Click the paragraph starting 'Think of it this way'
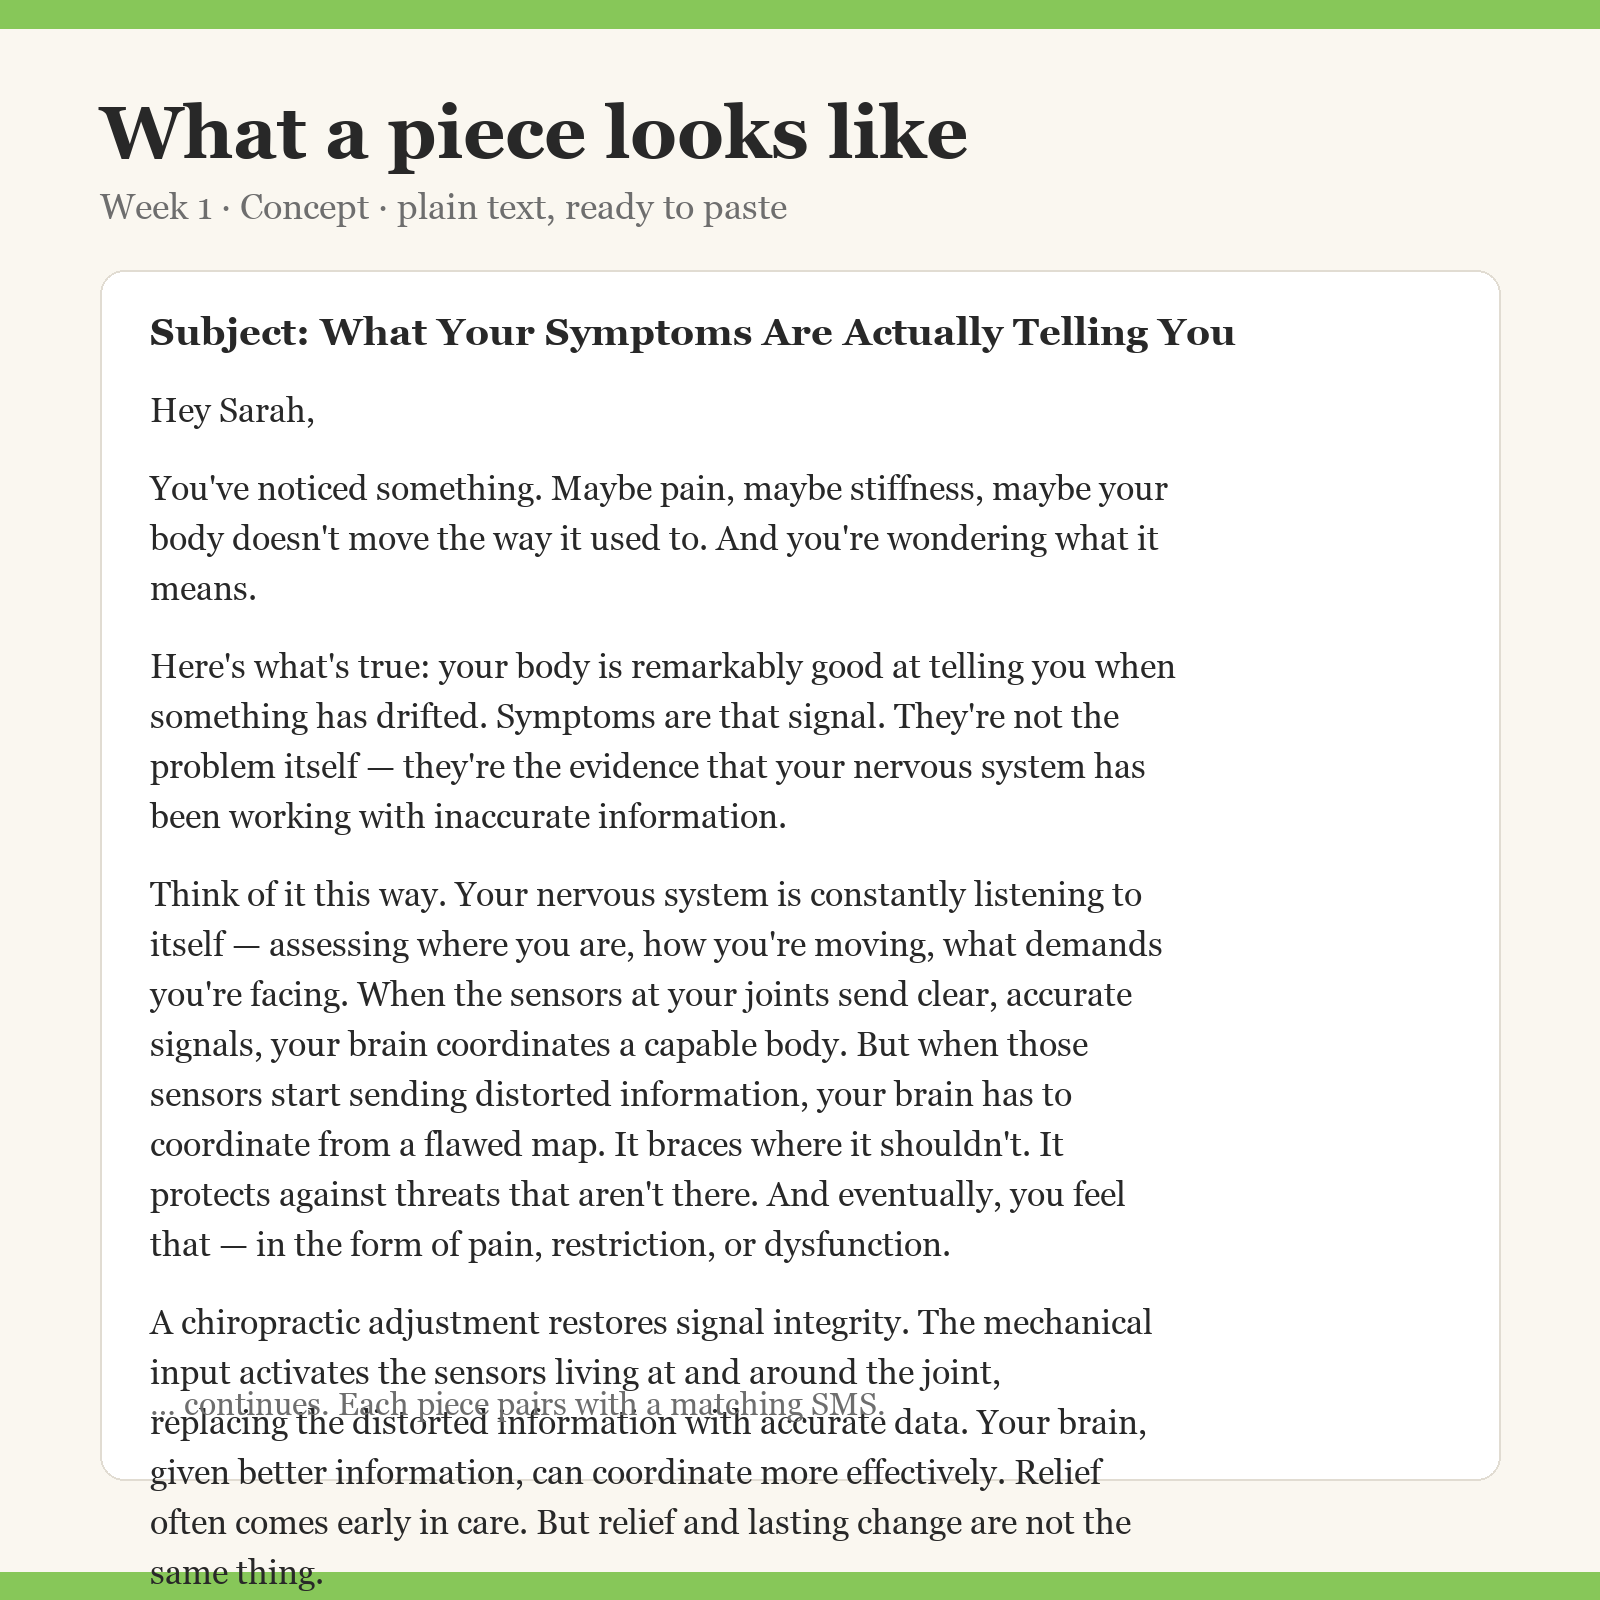1600x1600 pixels. pyautogui.click(x=656, y=1069)
